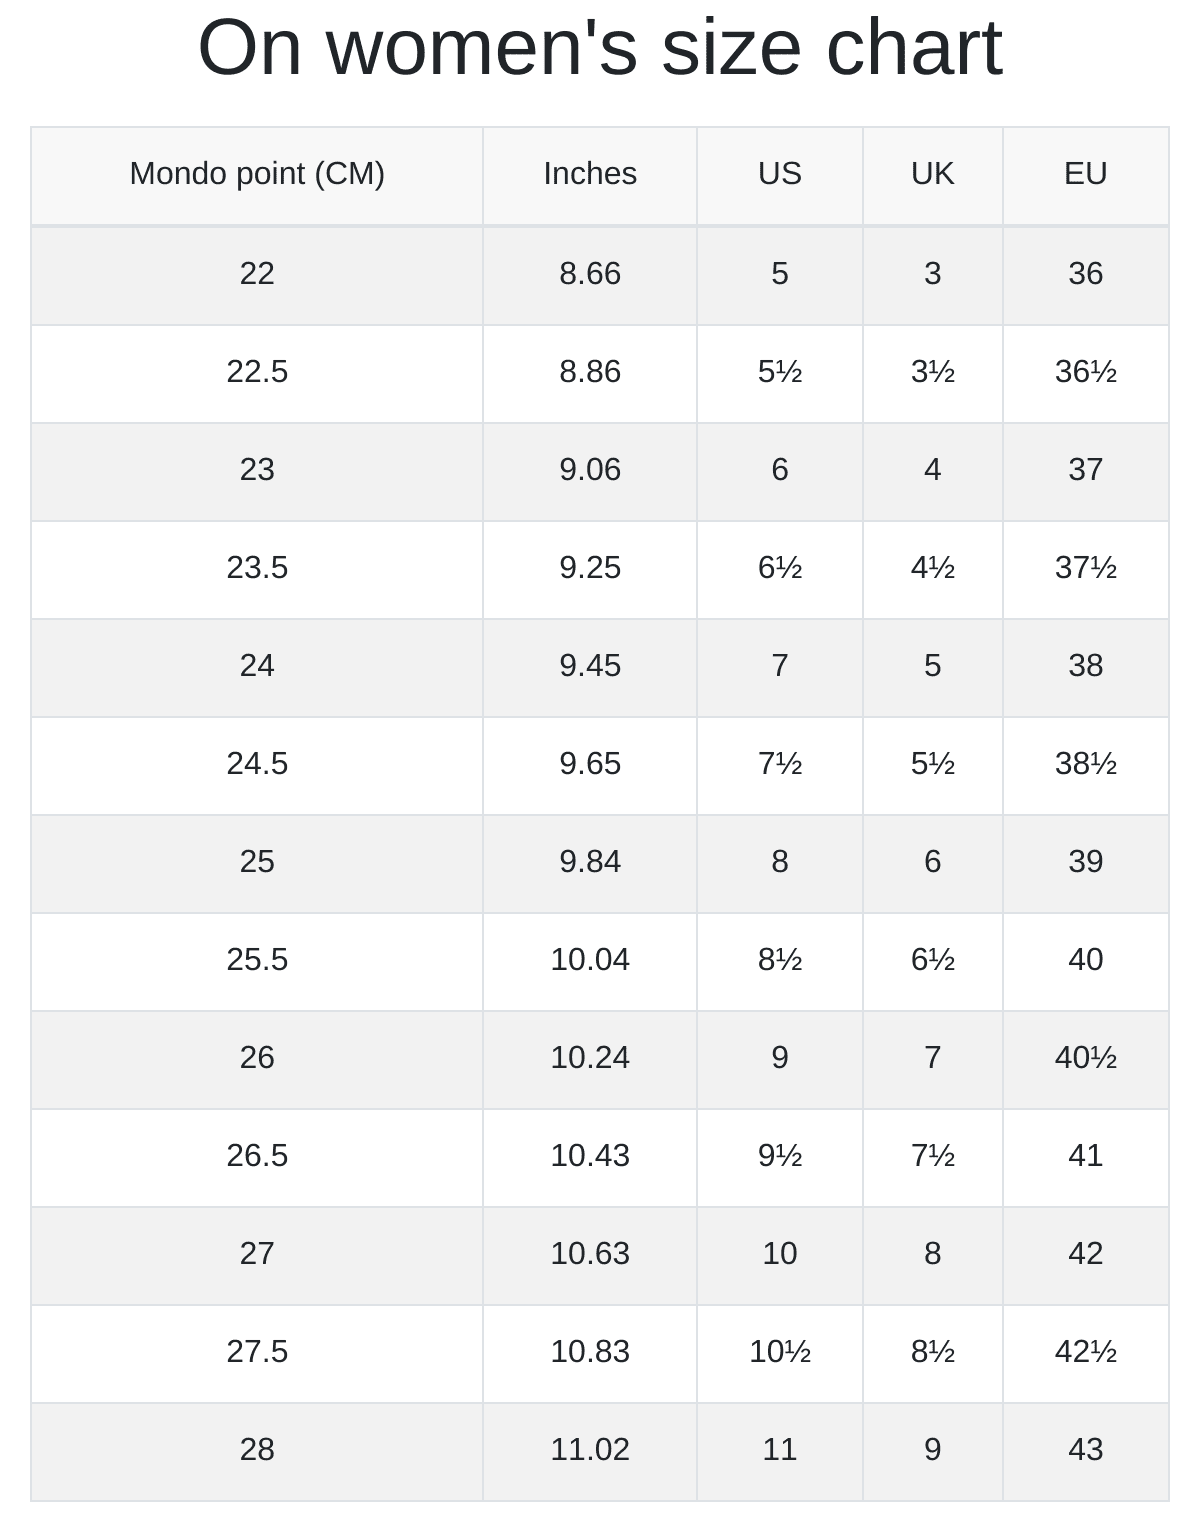Click the Mondo point (CM) column header
The width and height of the screenshot is (1200, 1532).
(x=257, y=174)
